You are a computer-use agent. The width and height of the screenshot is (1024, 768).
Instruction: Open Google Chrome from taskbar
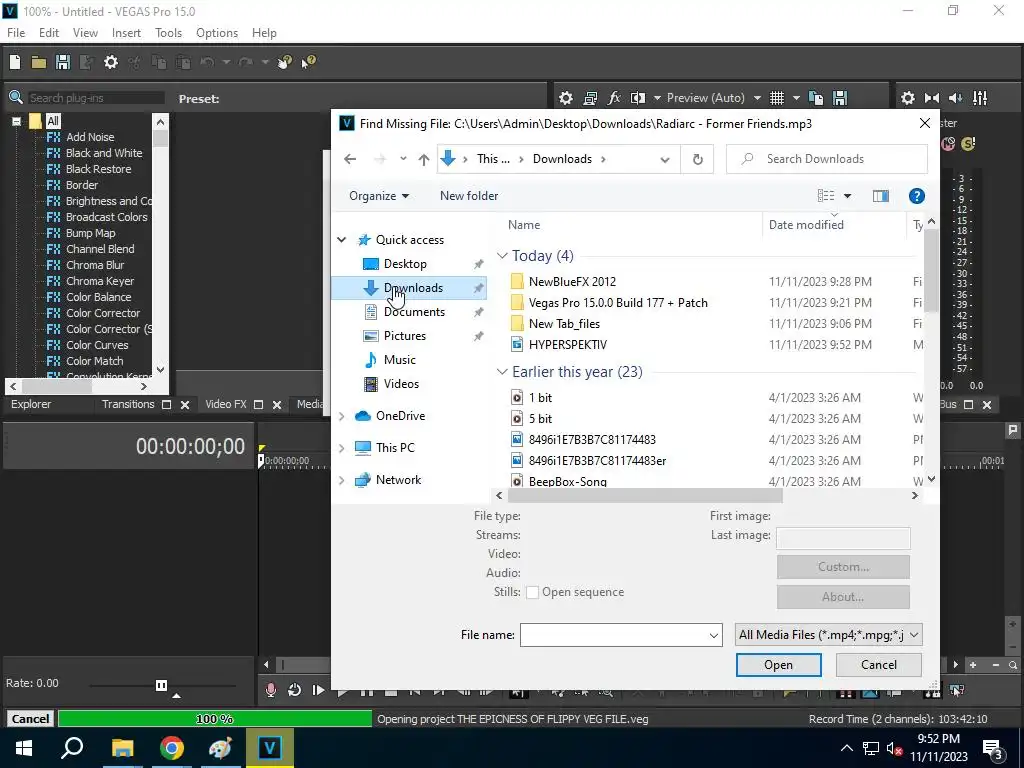point(172,748)
